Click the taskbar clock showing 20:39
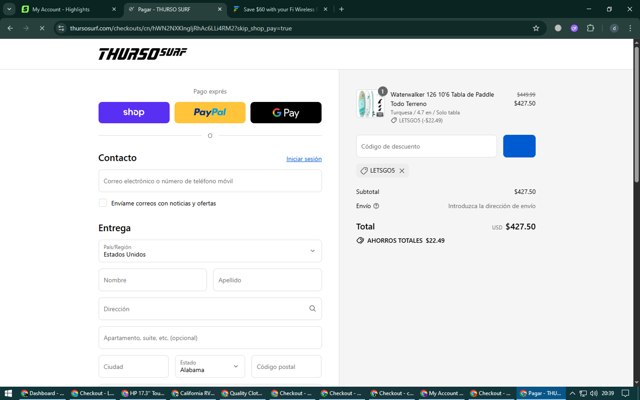 607,393
